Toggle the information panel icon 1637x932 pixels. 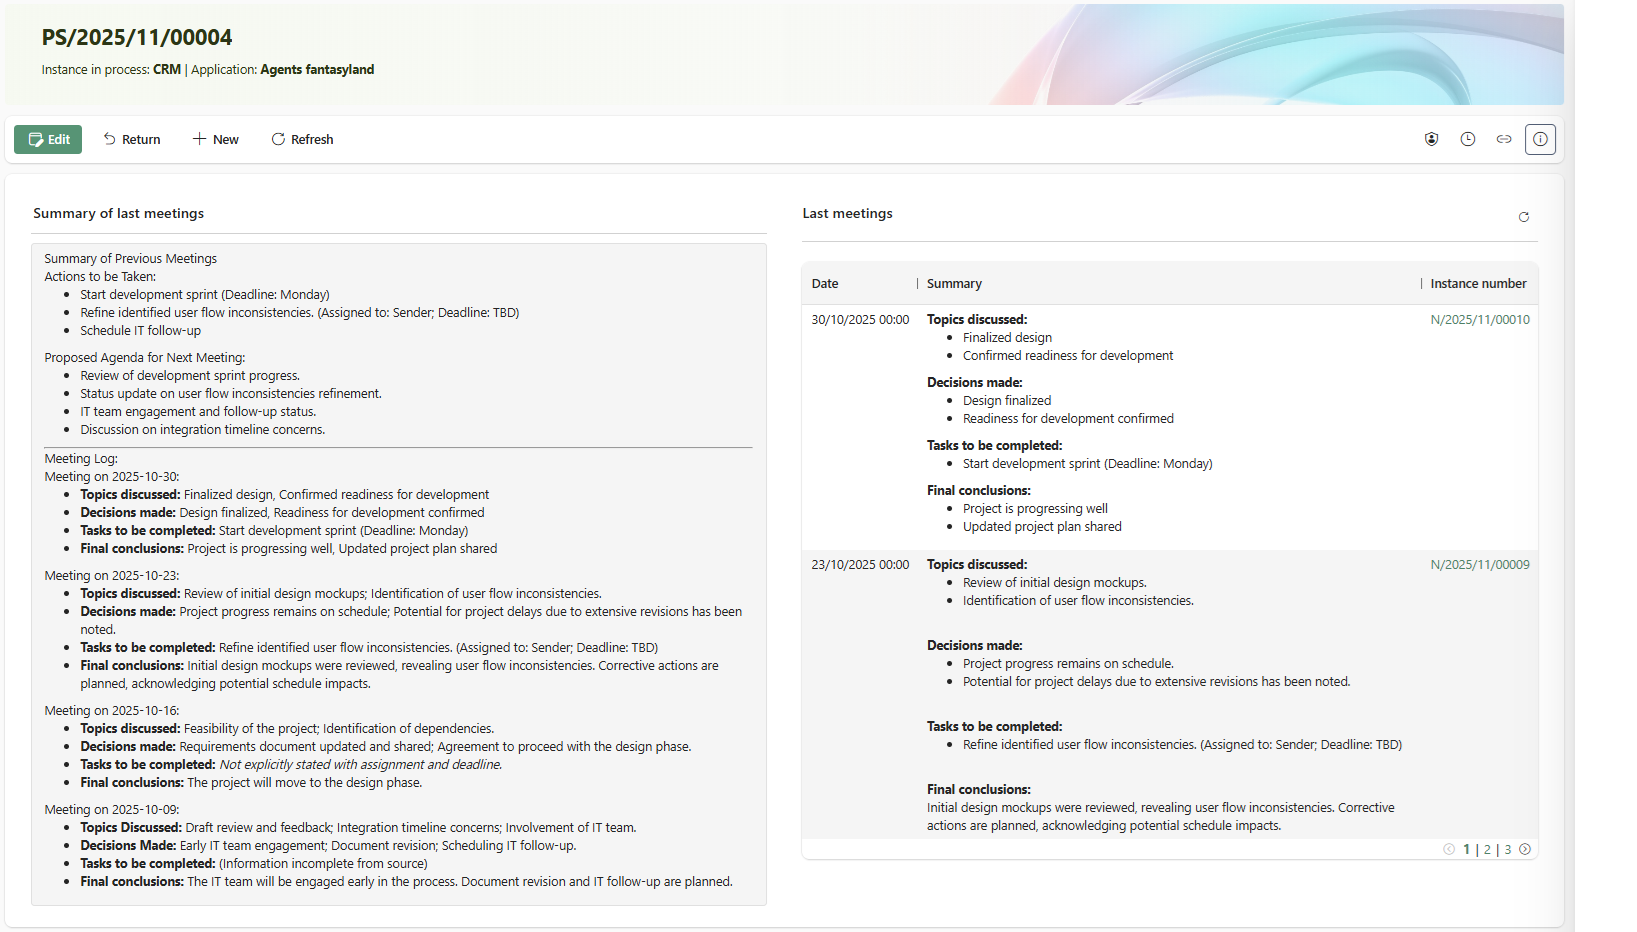click(x=1540, y=139)
